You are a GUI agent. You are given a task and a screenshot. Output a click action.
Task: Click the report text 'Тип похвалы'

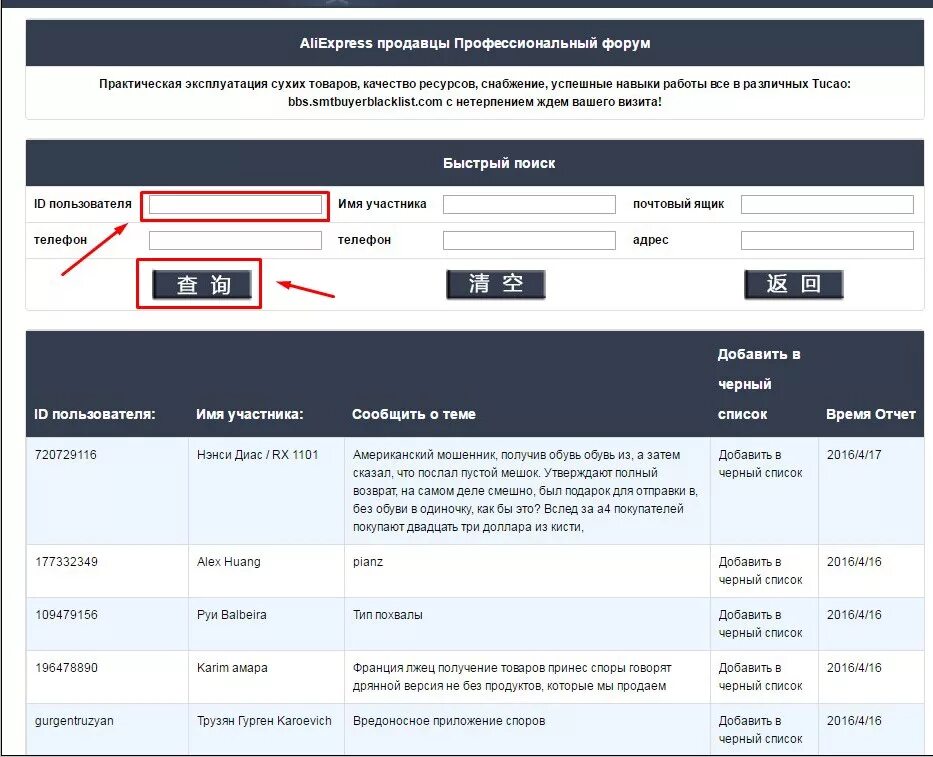[x=387, y=615]
